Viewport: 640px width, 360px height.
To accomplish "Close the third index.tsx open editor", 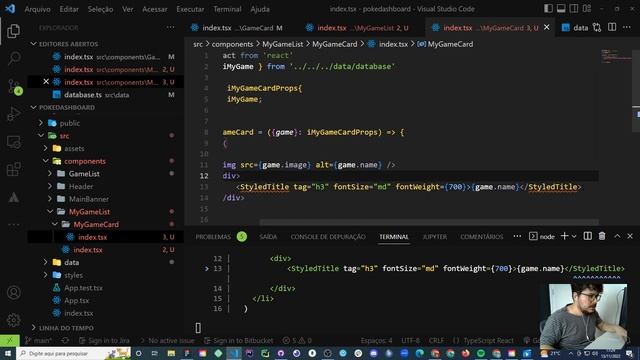I will point(46,82).
